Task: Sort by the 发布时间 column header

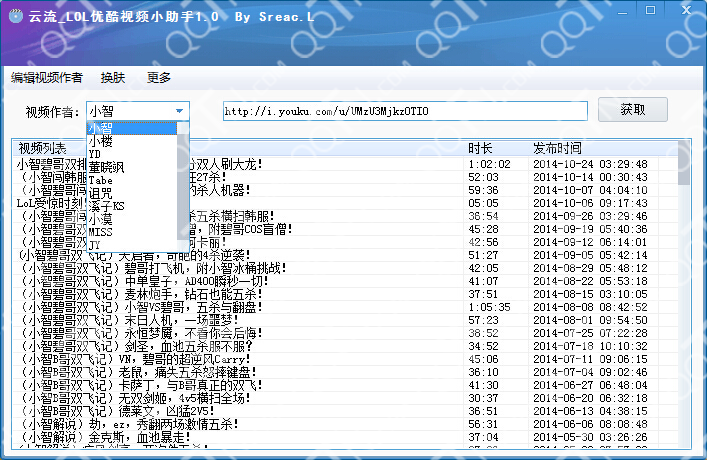Action: point(594,148)
